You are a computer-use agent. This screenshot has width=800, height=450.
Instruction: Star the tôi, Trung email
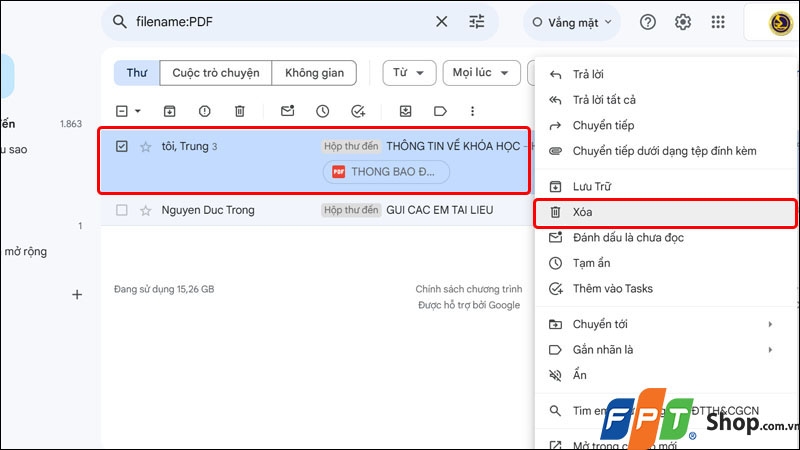[x=145, y=147]
